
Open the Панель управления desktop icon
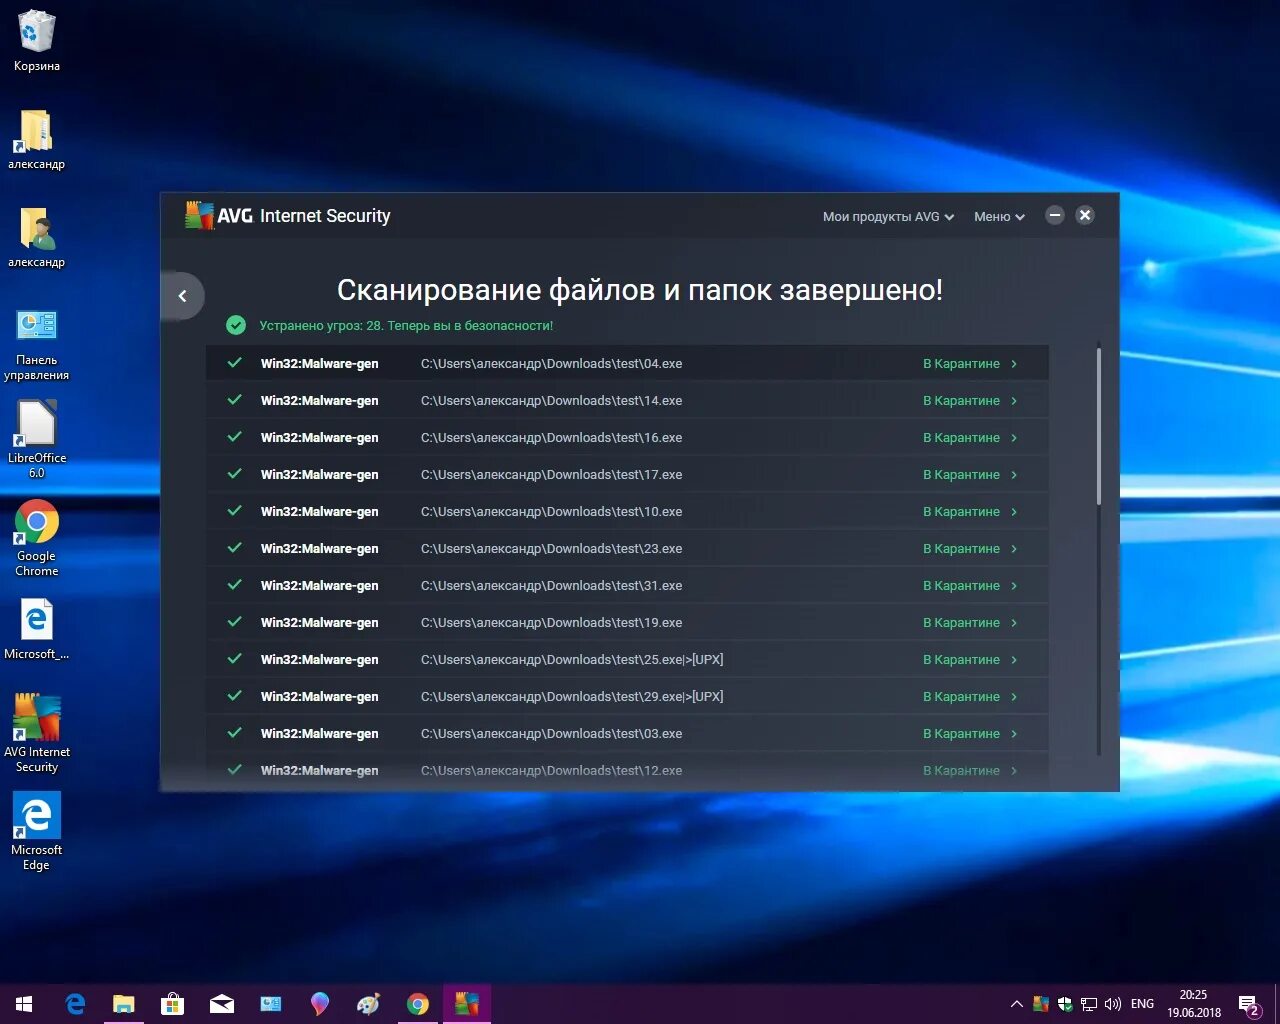tap(37, 345)
